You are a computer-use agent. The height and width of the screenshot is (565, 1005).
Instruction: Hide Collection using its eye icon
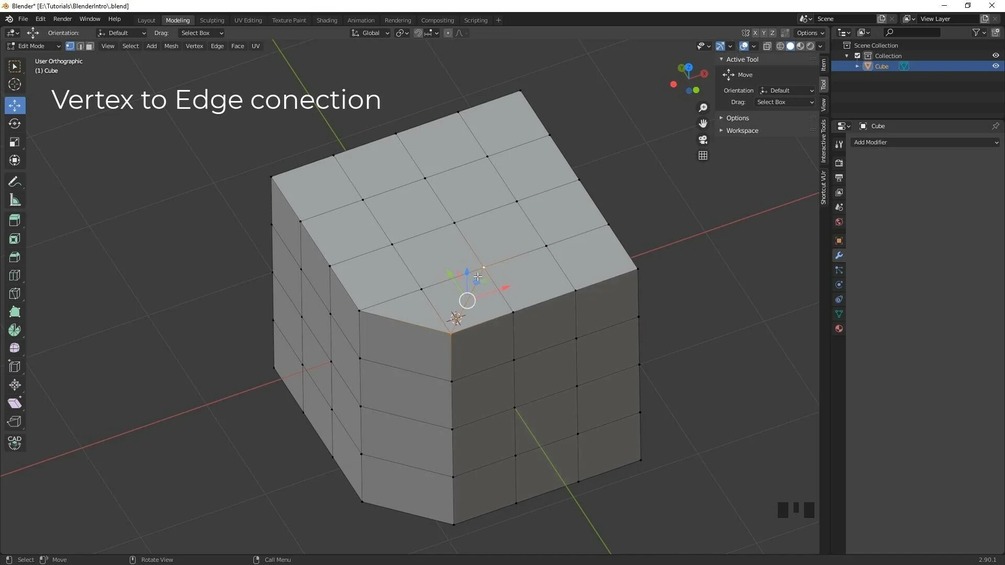tap(995, 56)
